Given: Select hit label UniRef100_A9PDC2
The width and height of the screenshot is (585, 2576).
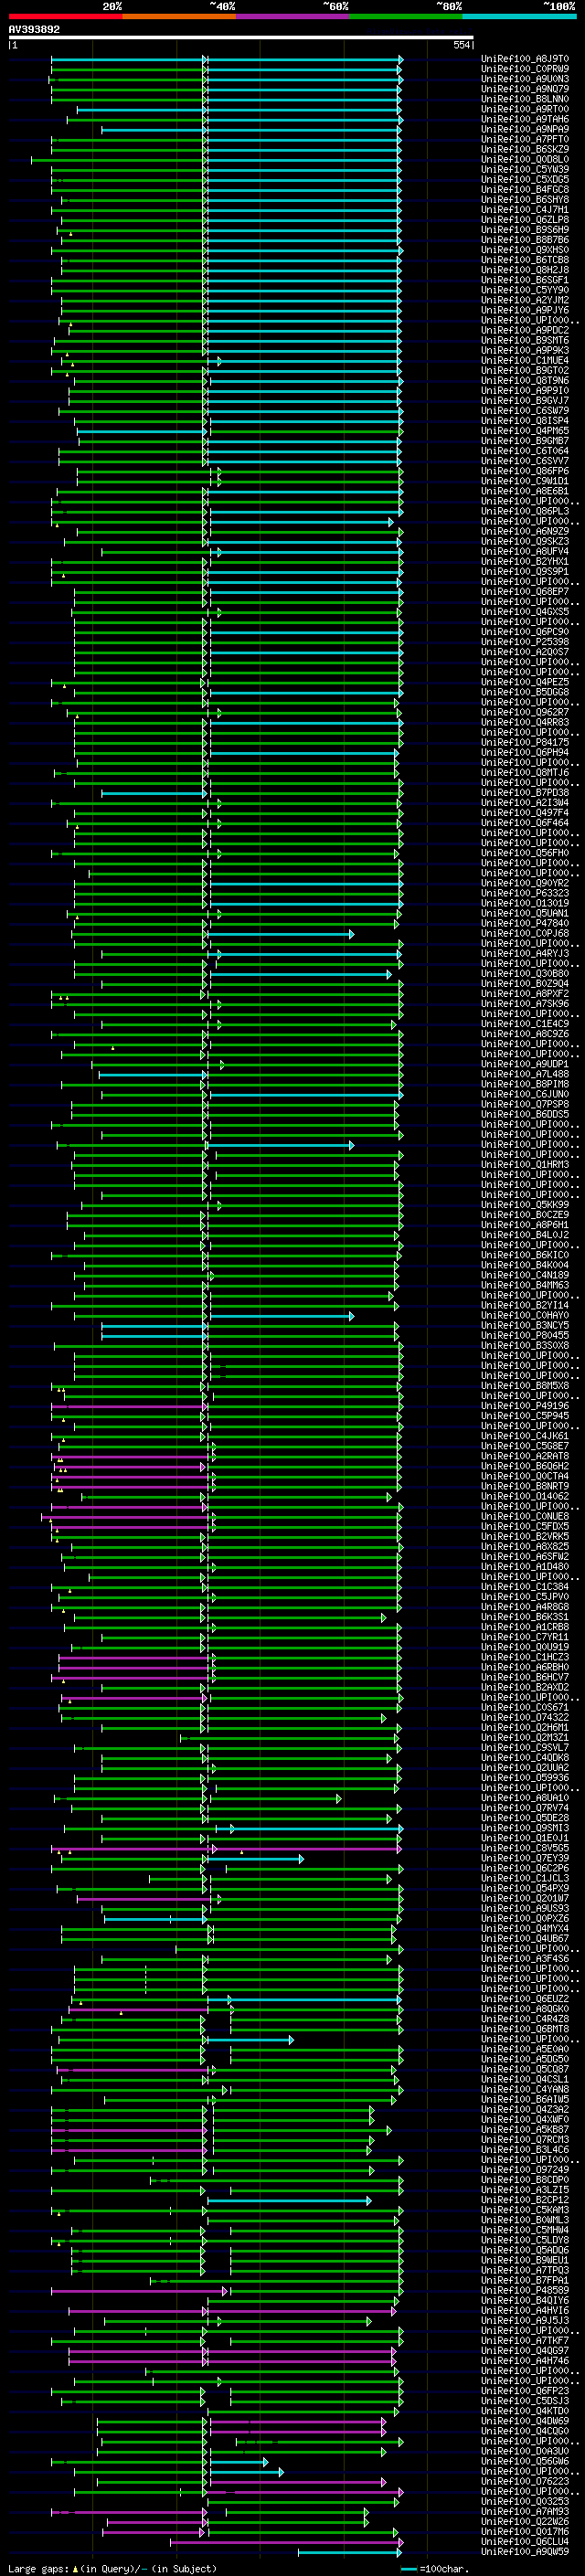Looking at the screenshot, I should click(525, 330).
